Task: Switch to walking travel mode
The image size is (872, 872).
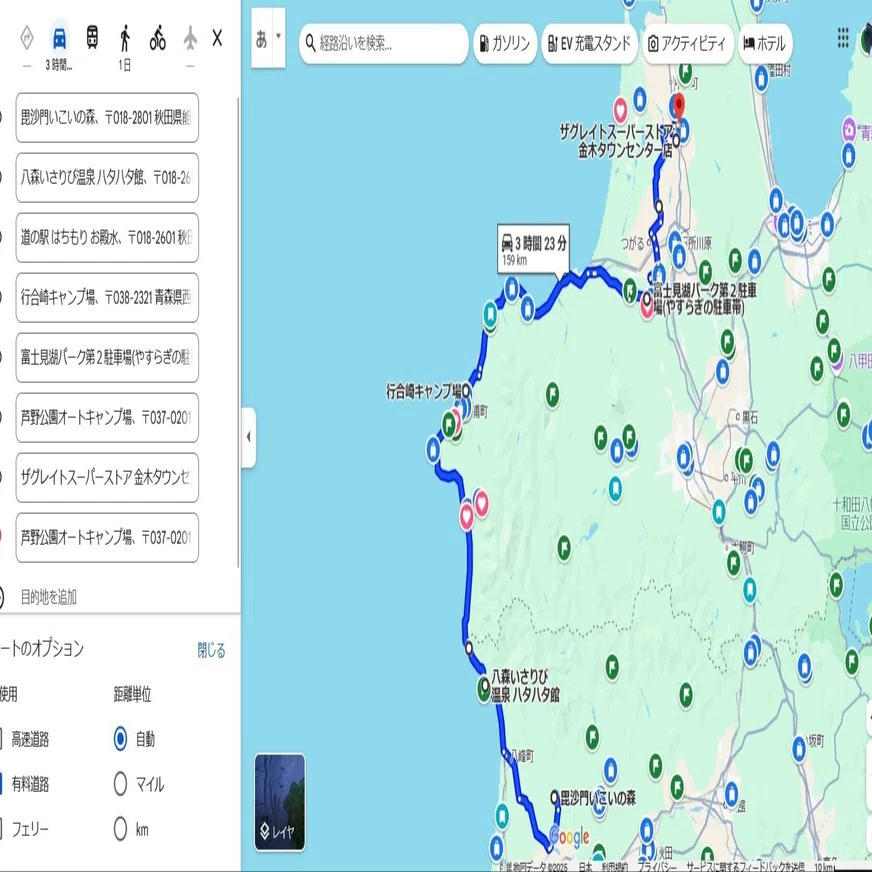Action: (x=125, y=38)
